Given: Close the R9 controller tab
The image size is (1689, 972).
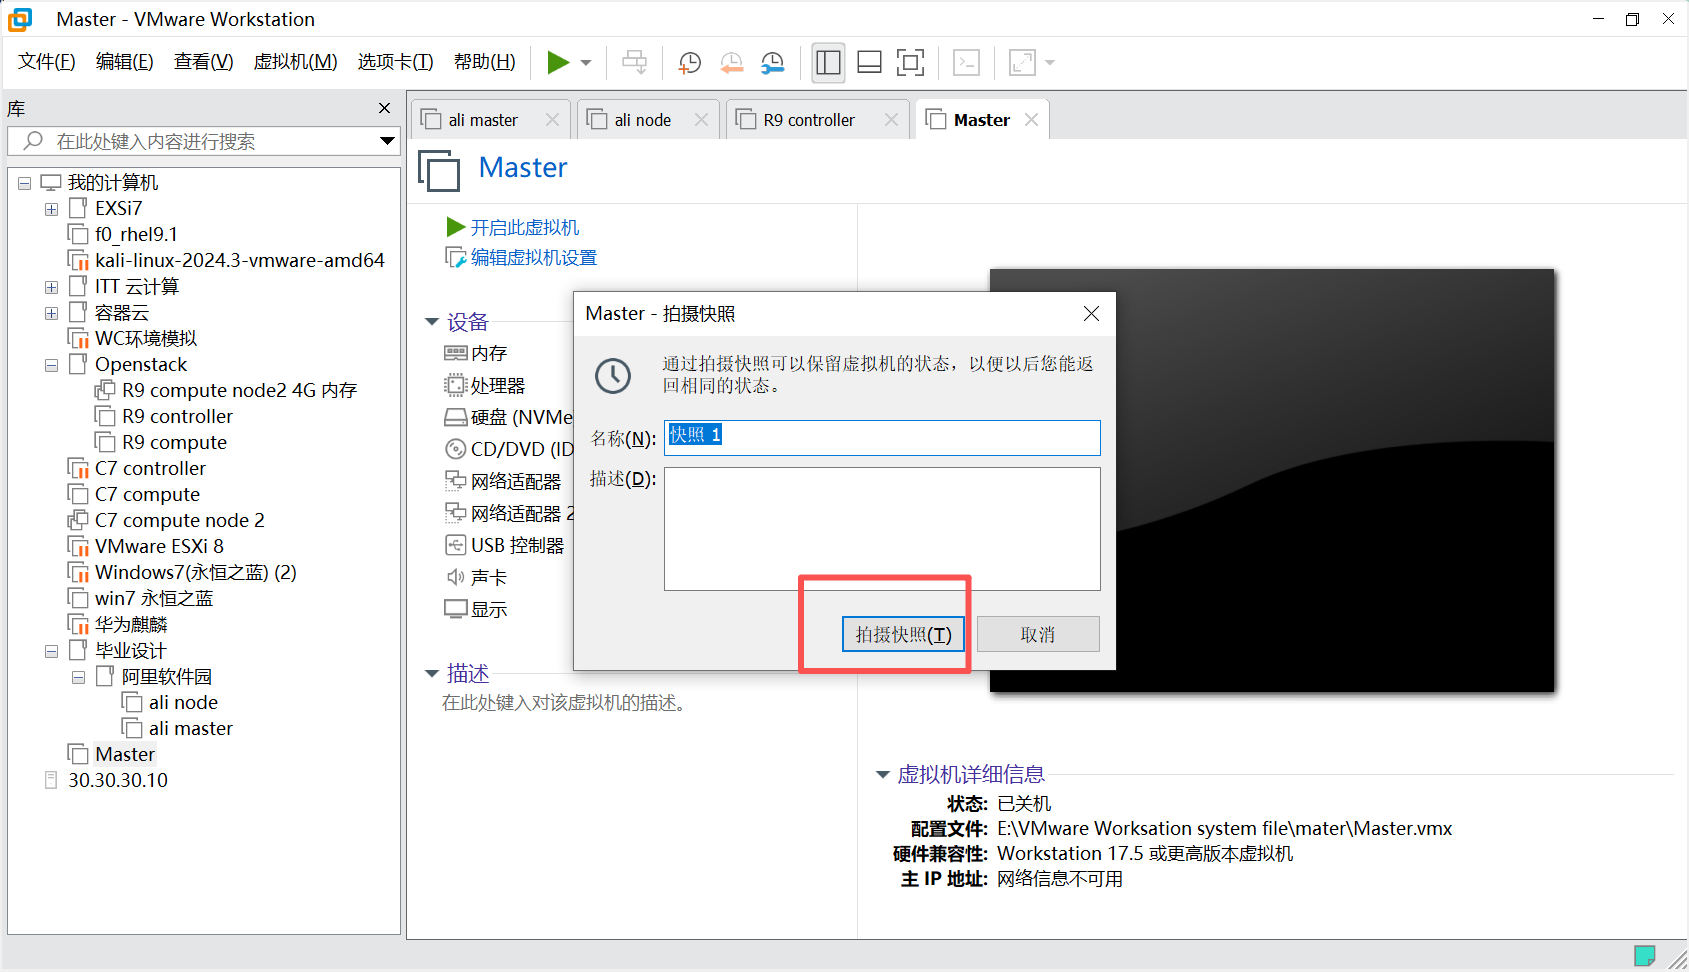Looking at the screenshot, I should (x=891, y=120).
